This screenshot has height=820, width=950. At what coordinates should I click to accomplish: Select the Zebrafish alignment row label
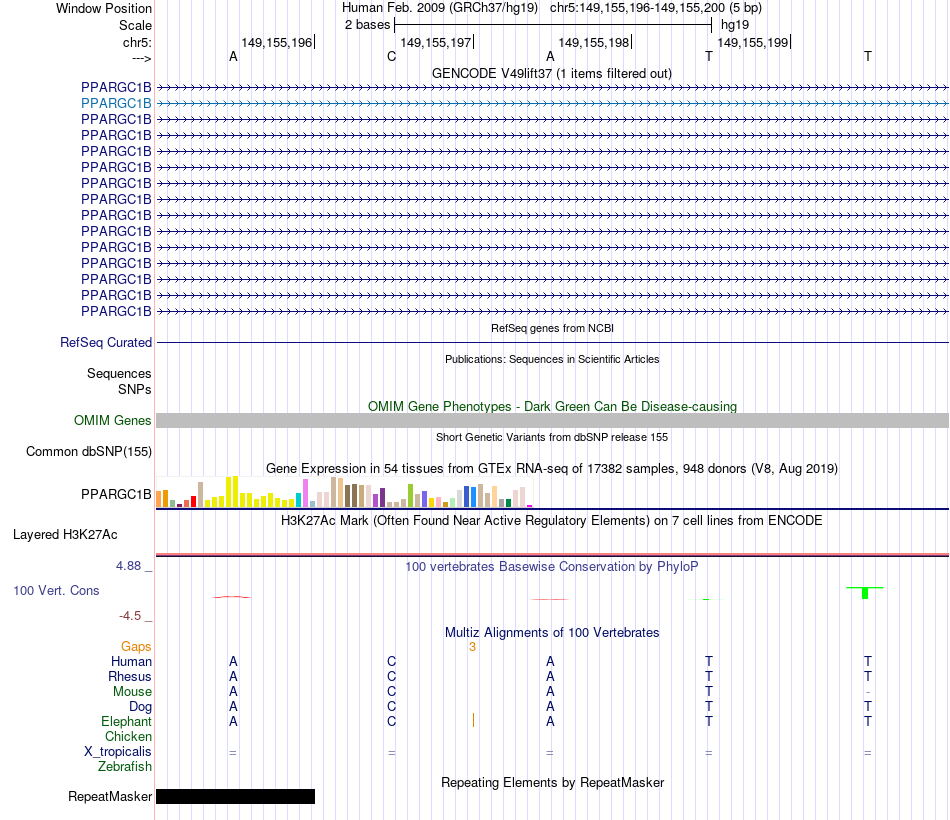click(125, 766)
